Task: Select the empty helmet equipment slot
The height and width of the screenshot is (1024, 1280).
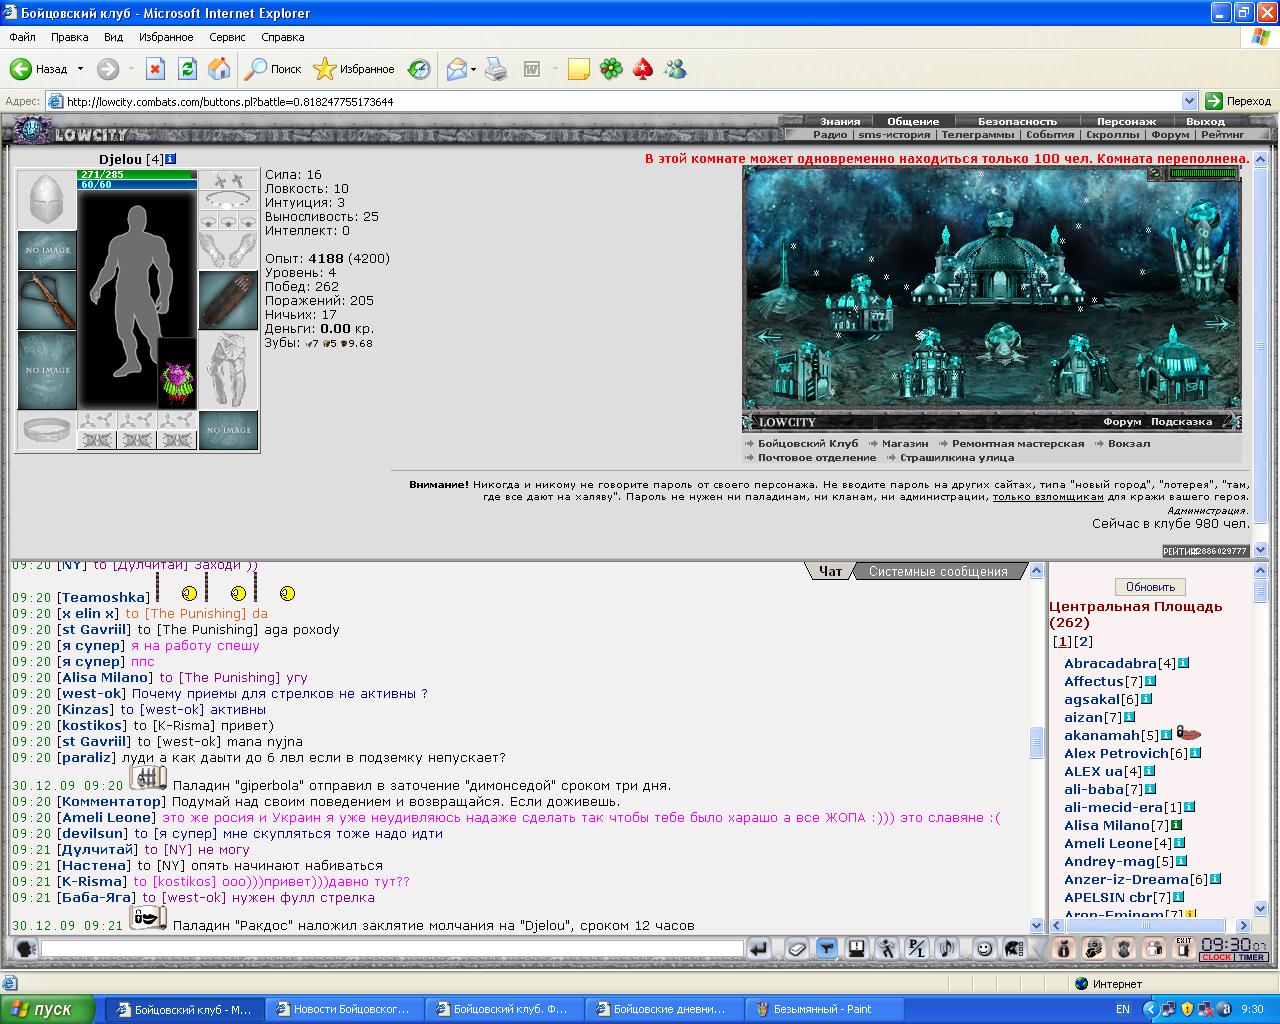Action: point(47,200)
